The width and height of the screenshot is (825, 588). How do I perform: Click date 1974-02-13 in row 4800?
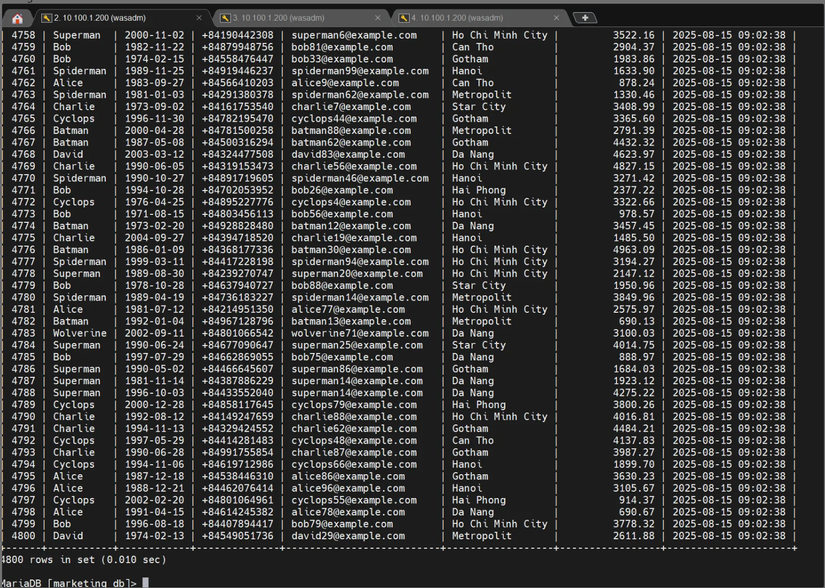coord(155,536)
